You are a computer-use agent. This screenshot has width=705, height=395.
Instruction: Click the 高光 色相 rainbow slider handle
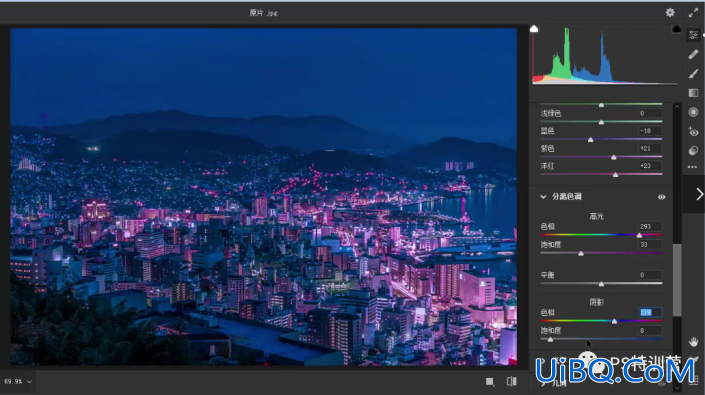tap(639, 235)
